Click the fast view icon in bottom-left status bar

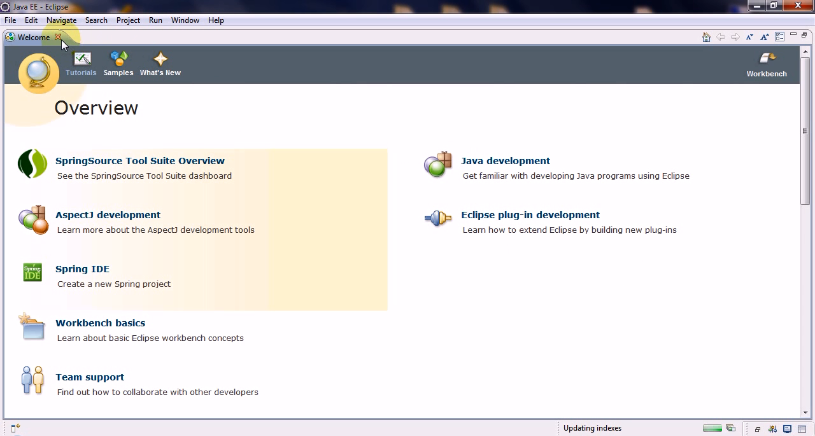[16, 429]
